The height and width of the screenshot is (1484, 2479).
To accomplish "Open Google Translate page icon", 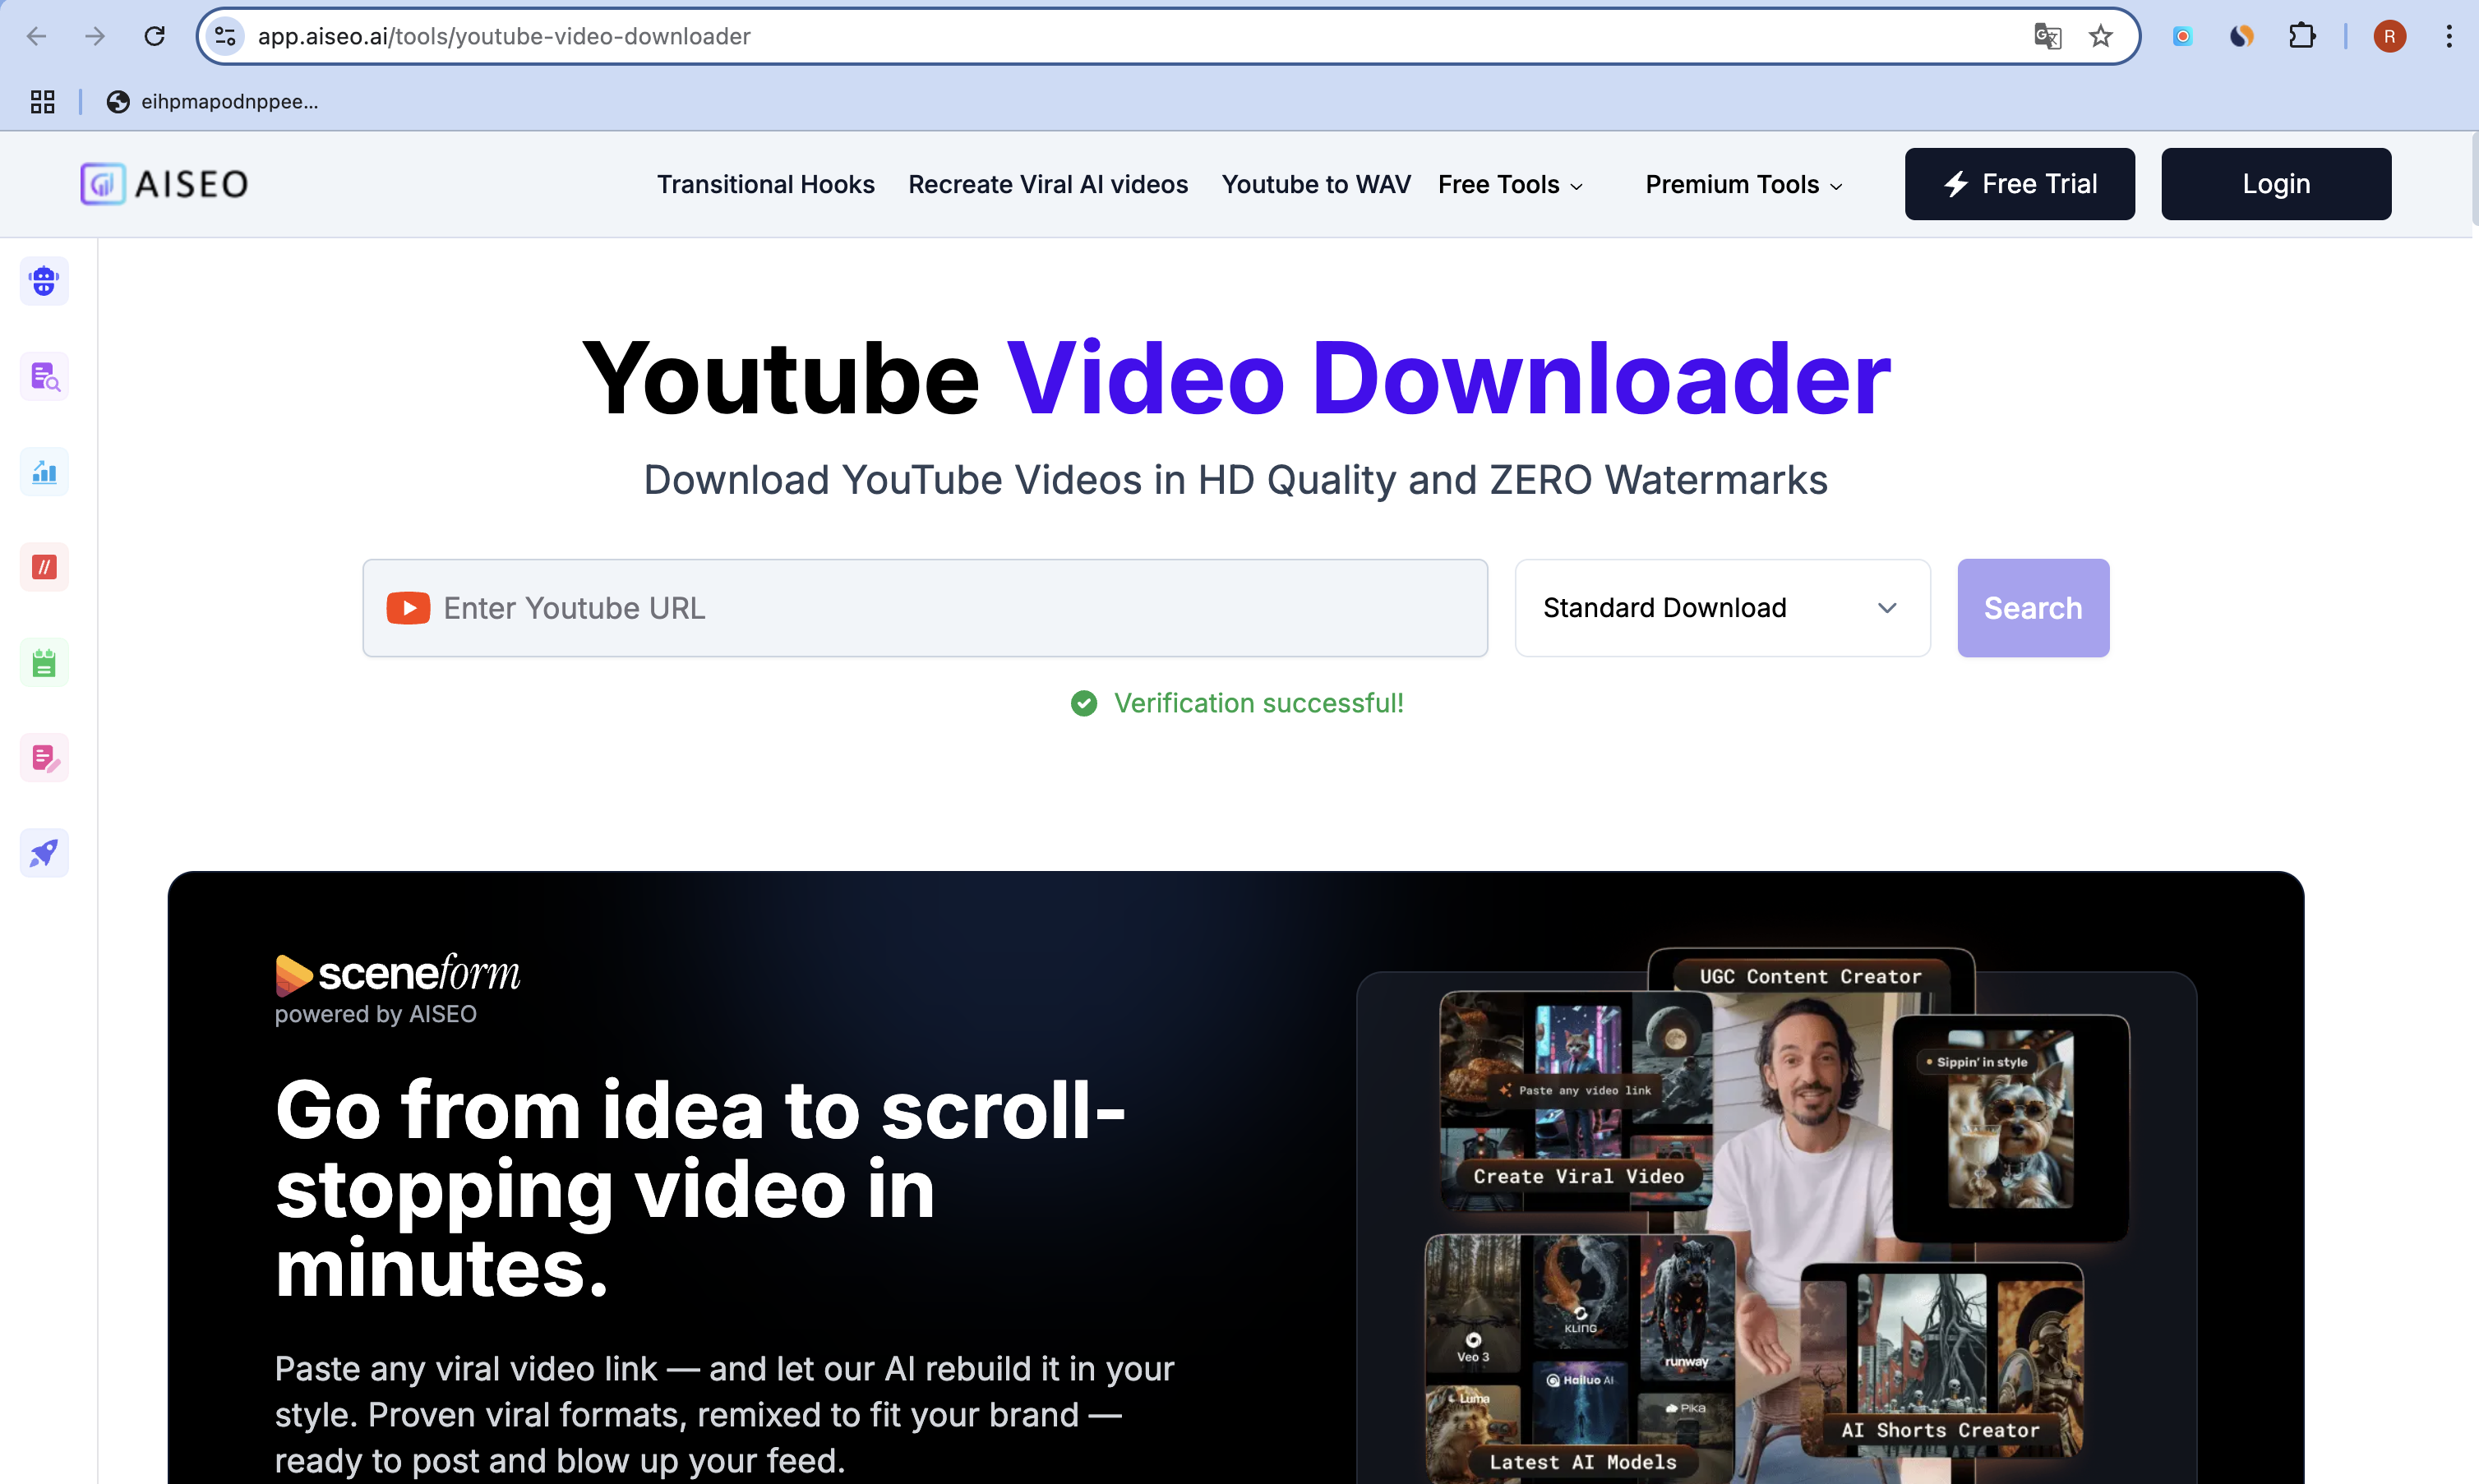I will (x=2047, y=36).
